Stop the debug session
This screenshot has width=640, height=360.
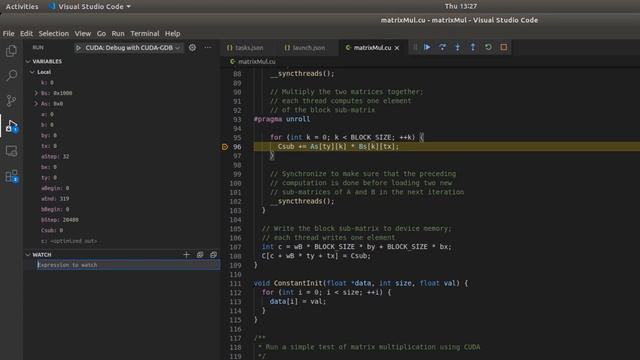click(504, 47)
